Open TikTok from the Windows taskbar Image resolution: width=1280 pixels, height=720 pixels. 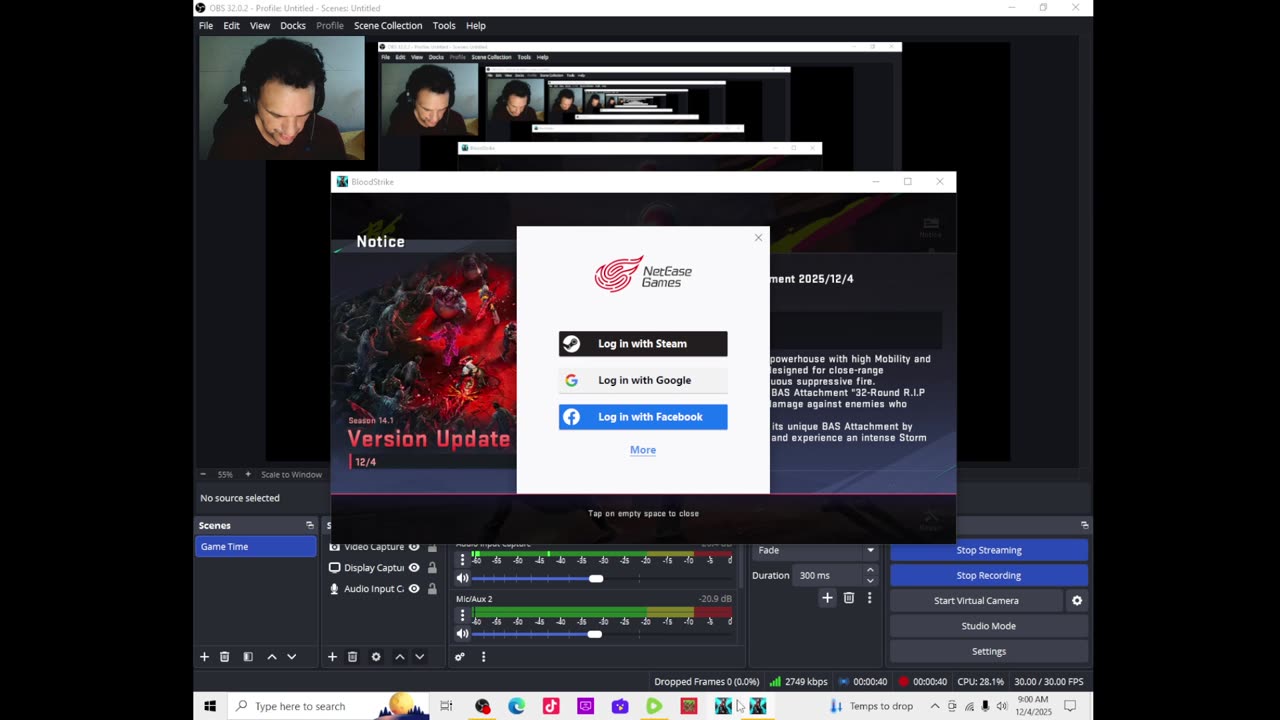pos(551,706)
